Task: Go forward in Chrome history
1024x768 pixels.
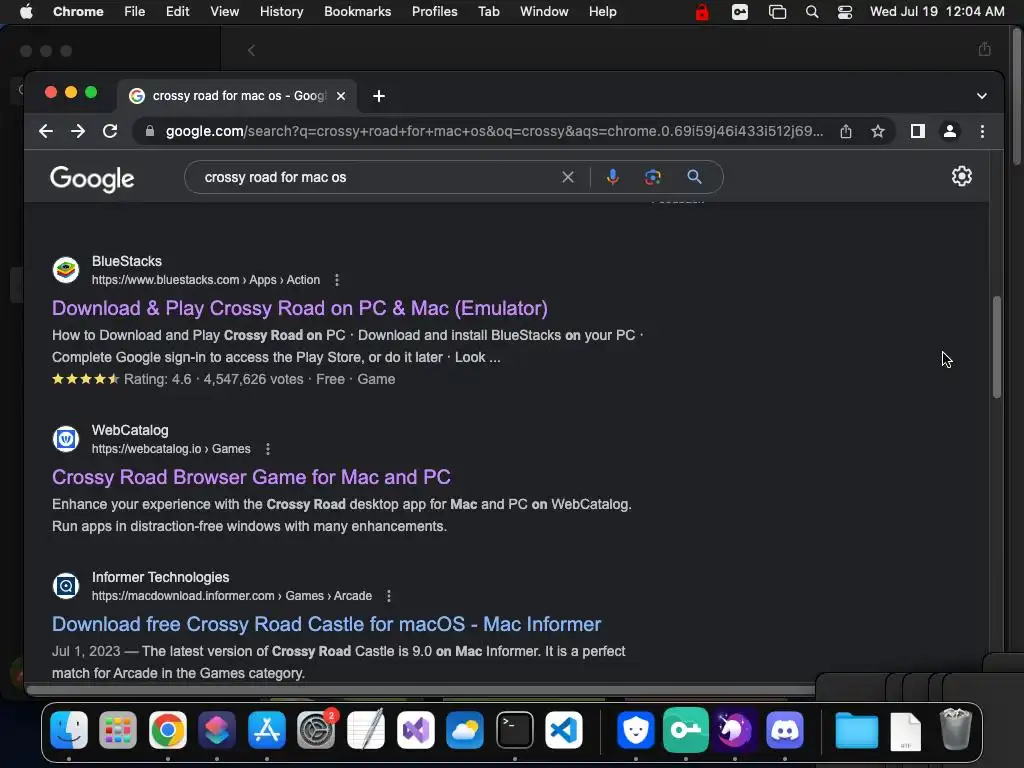Action: (x=78, y=131)
